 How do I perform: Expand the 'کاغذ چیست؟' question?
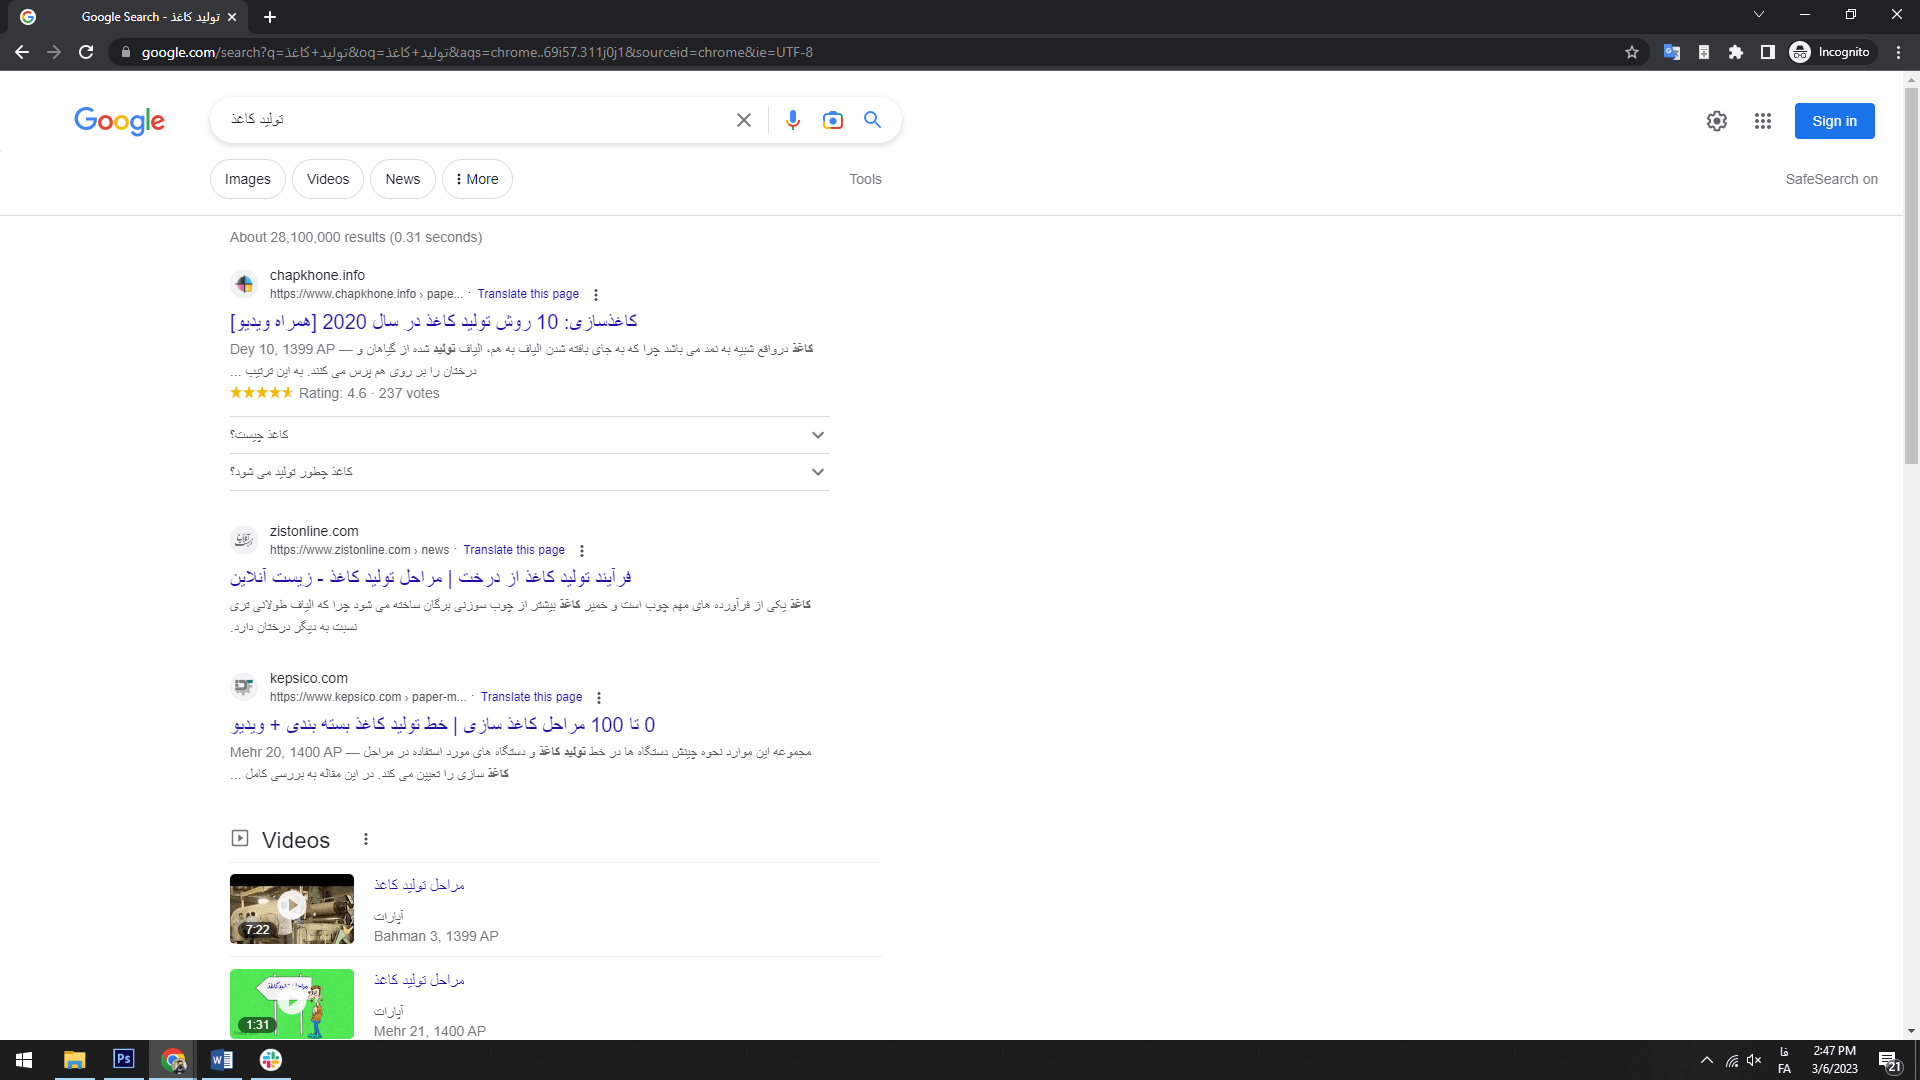click(530, 435)
